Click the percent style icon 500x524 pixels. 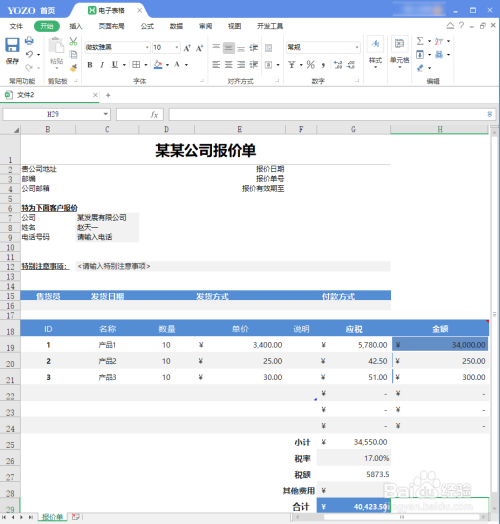tap(310, 64)
